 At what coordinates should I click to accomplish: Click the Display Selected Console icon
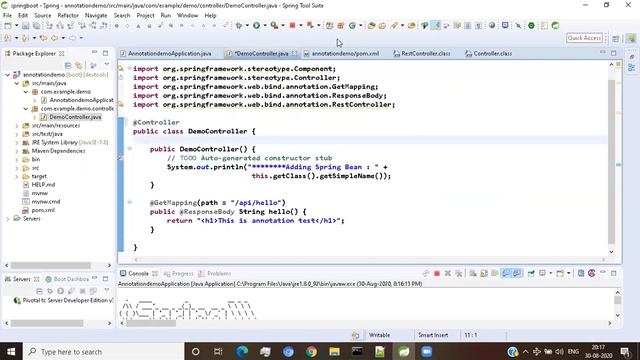tap(542, 273)
